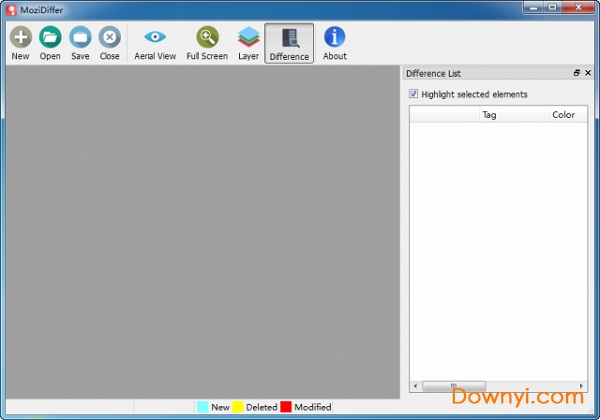Click the cyan New color swatch
This screenshot has height=420, width=600.
(203, 407)
